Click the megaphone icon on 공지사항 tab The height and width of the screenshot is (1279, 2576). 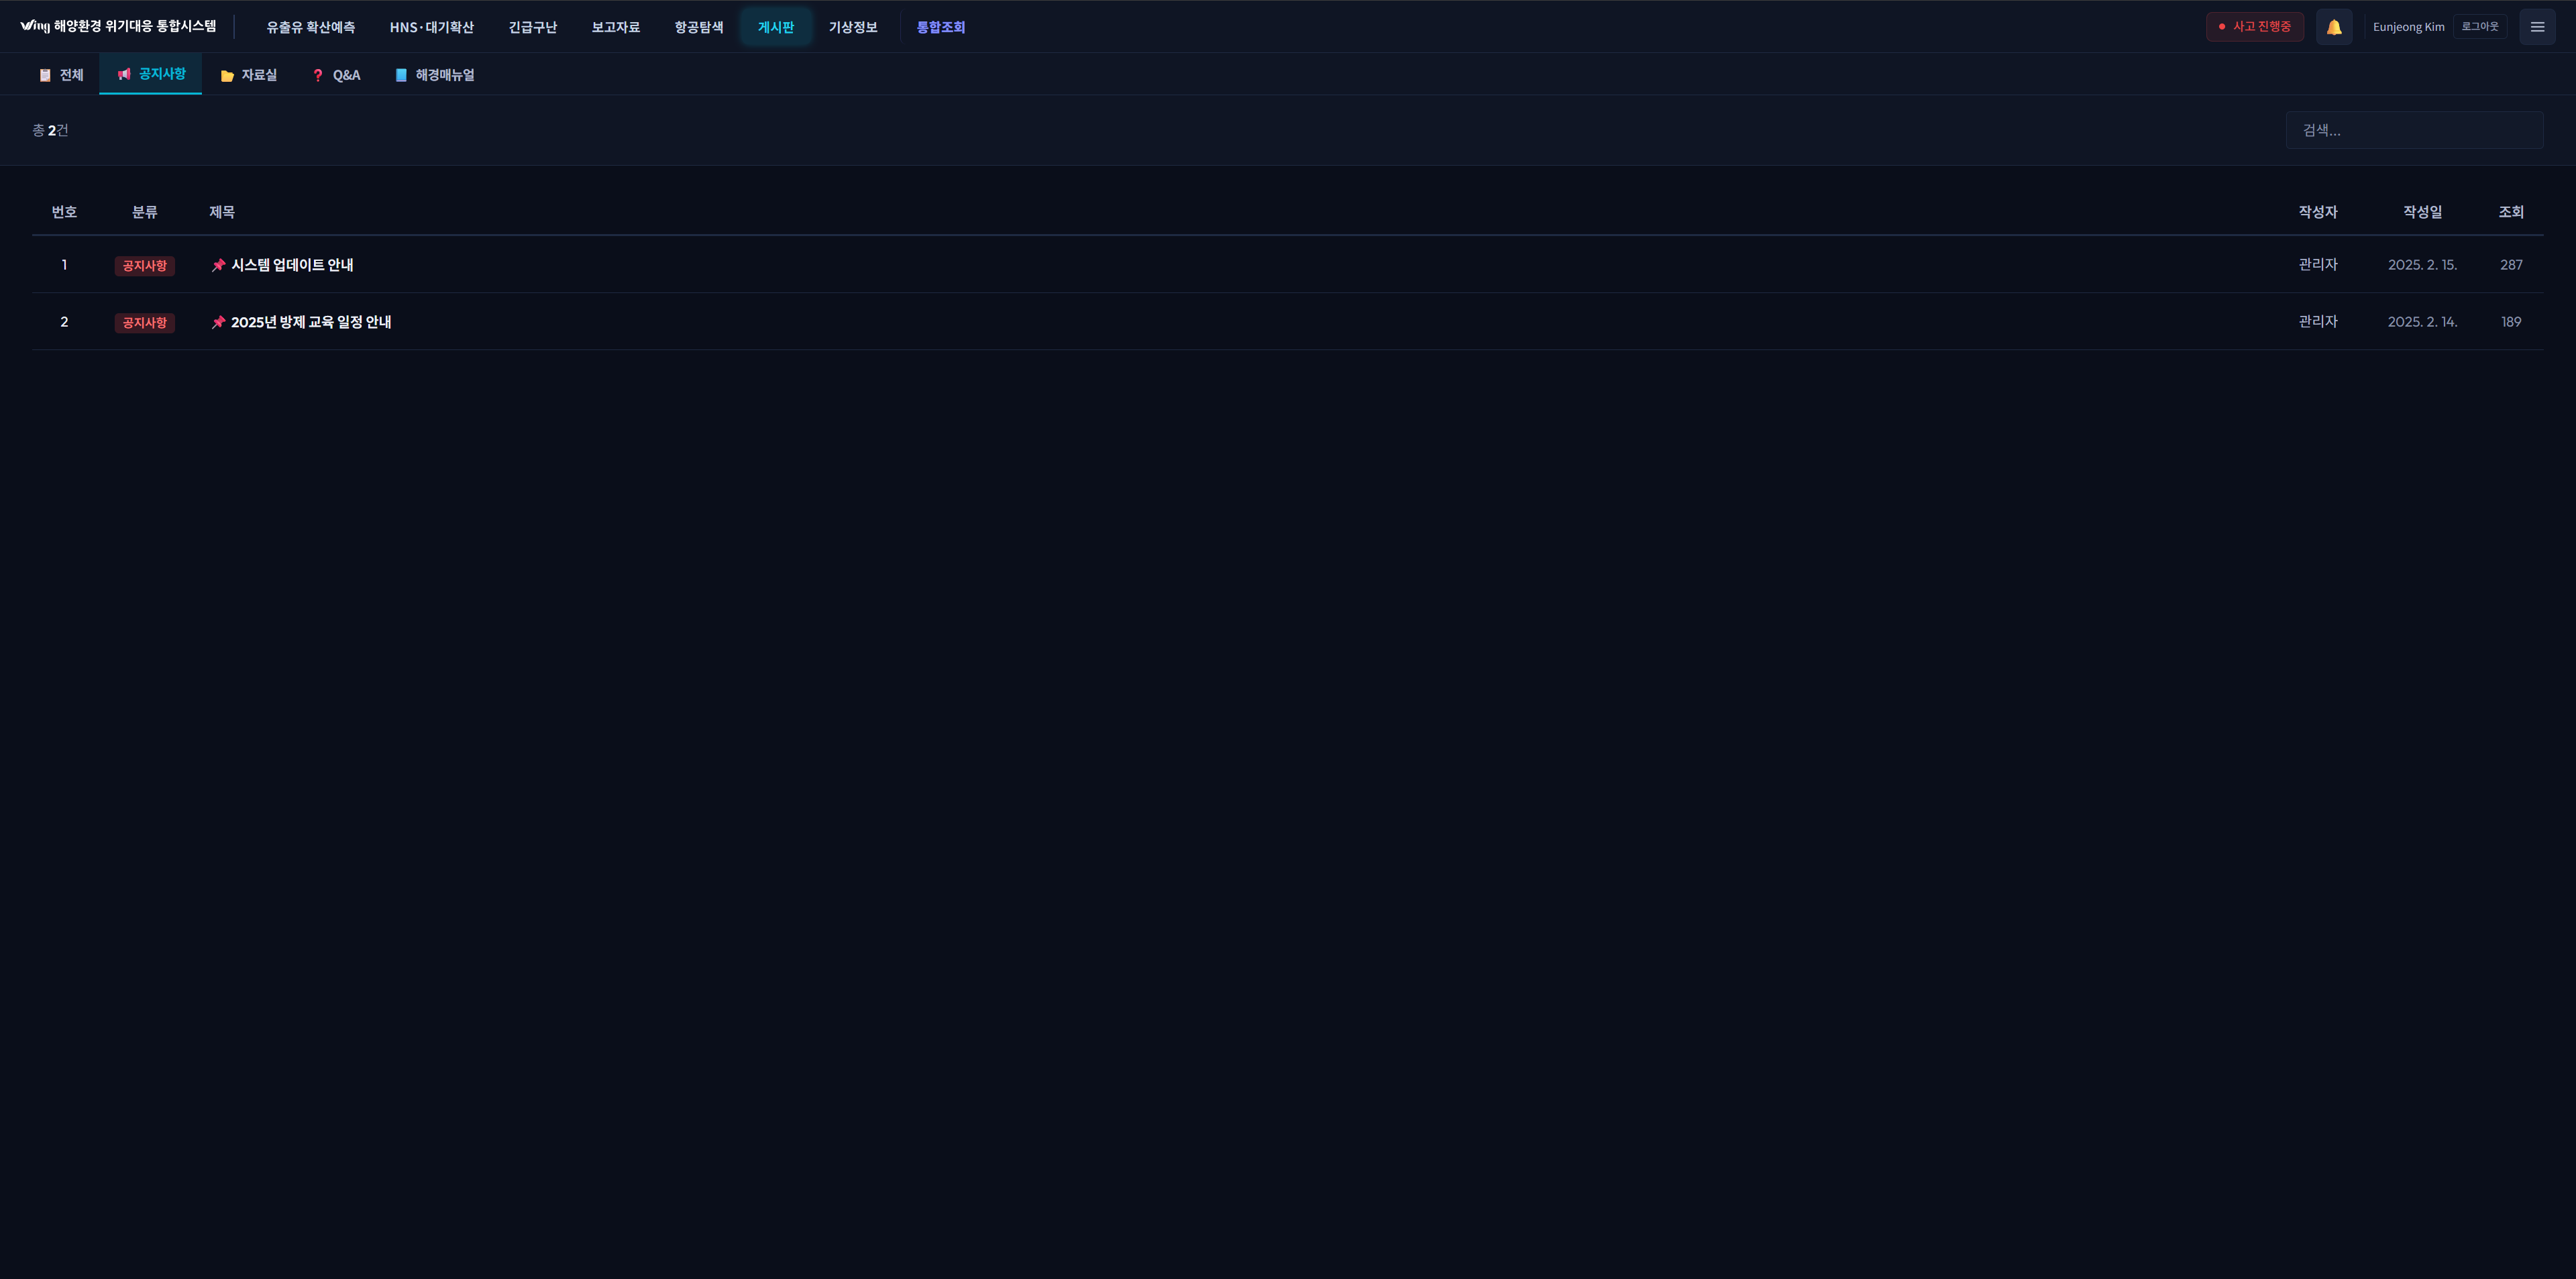[124, 74]
